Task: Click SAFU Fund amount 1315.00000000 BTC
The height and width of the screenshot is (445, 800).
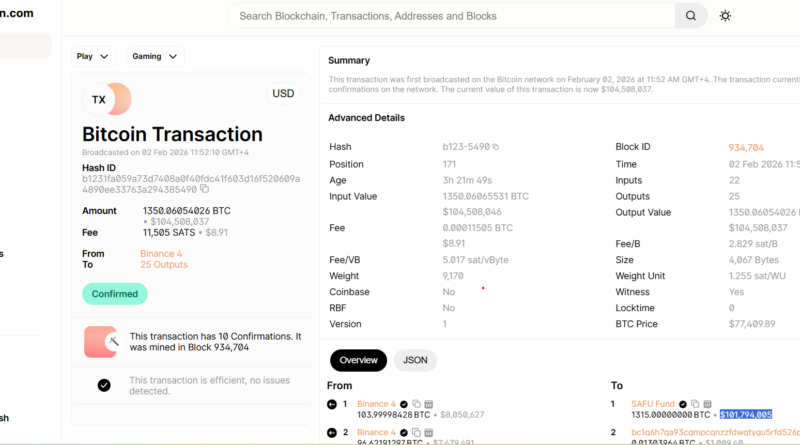Action: (670, 415)
